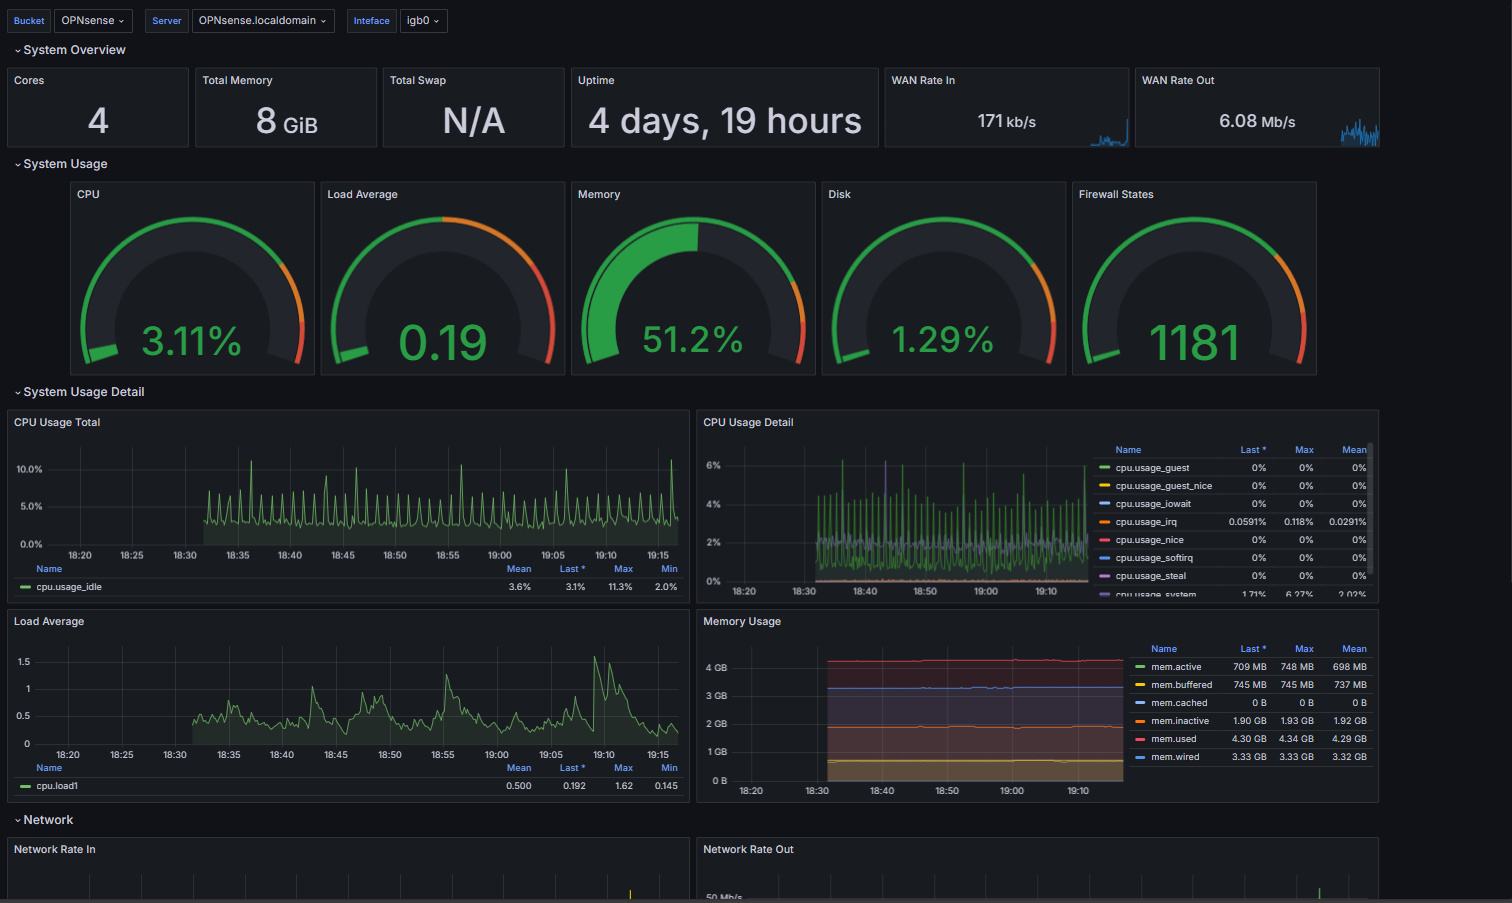The width and height of the screenshot is (1512, 903).
Task: Click the 1.29% Disk gauge value
Action: pos(942,340)
